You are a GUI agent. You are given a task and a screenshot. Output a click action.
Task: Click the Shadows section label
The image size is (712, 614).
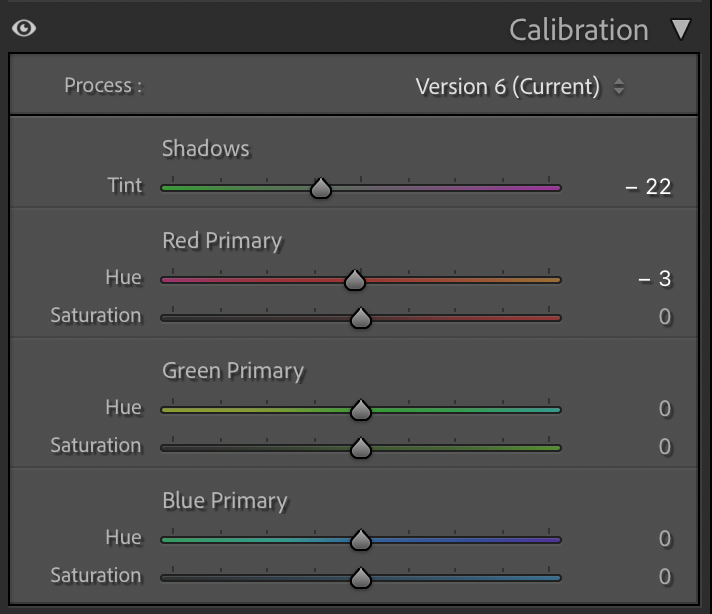click(205, 149)
